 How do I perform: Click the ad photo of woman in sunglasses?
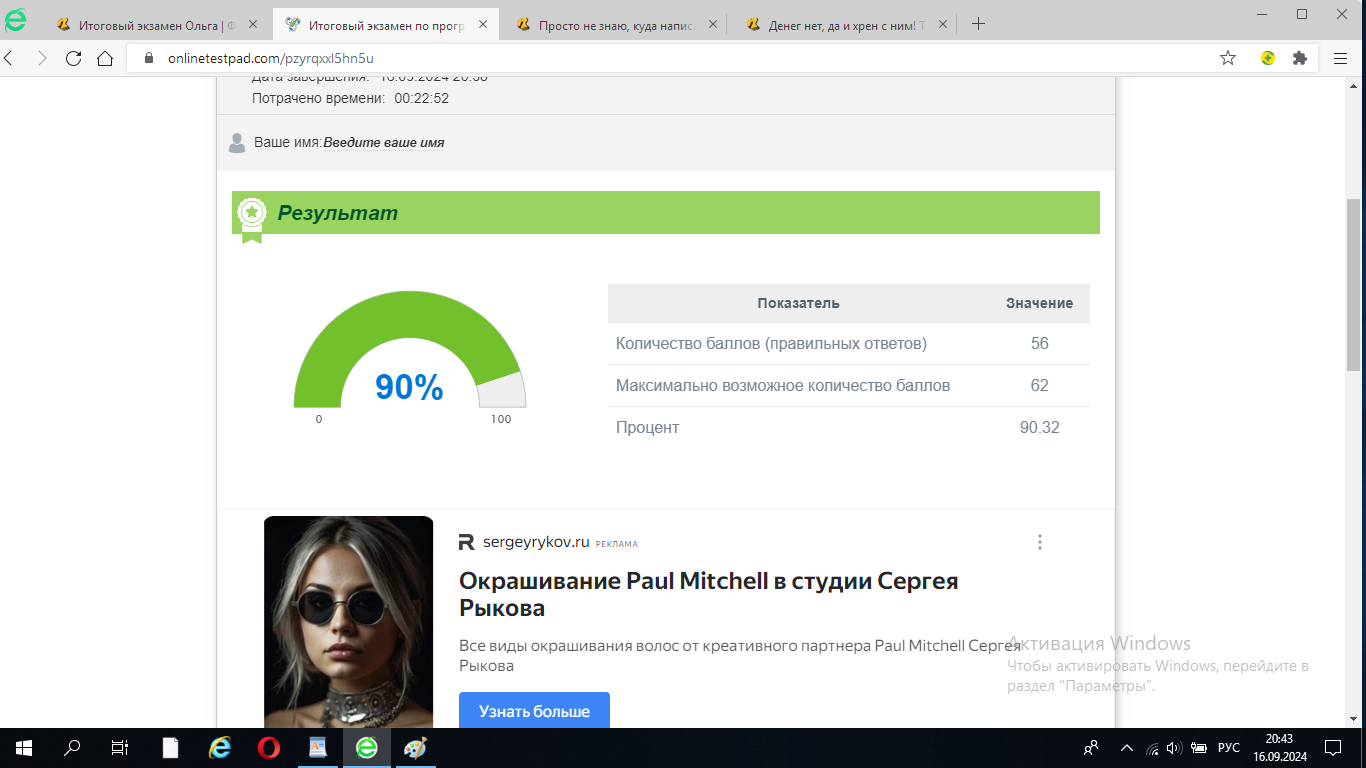point(348,622)
